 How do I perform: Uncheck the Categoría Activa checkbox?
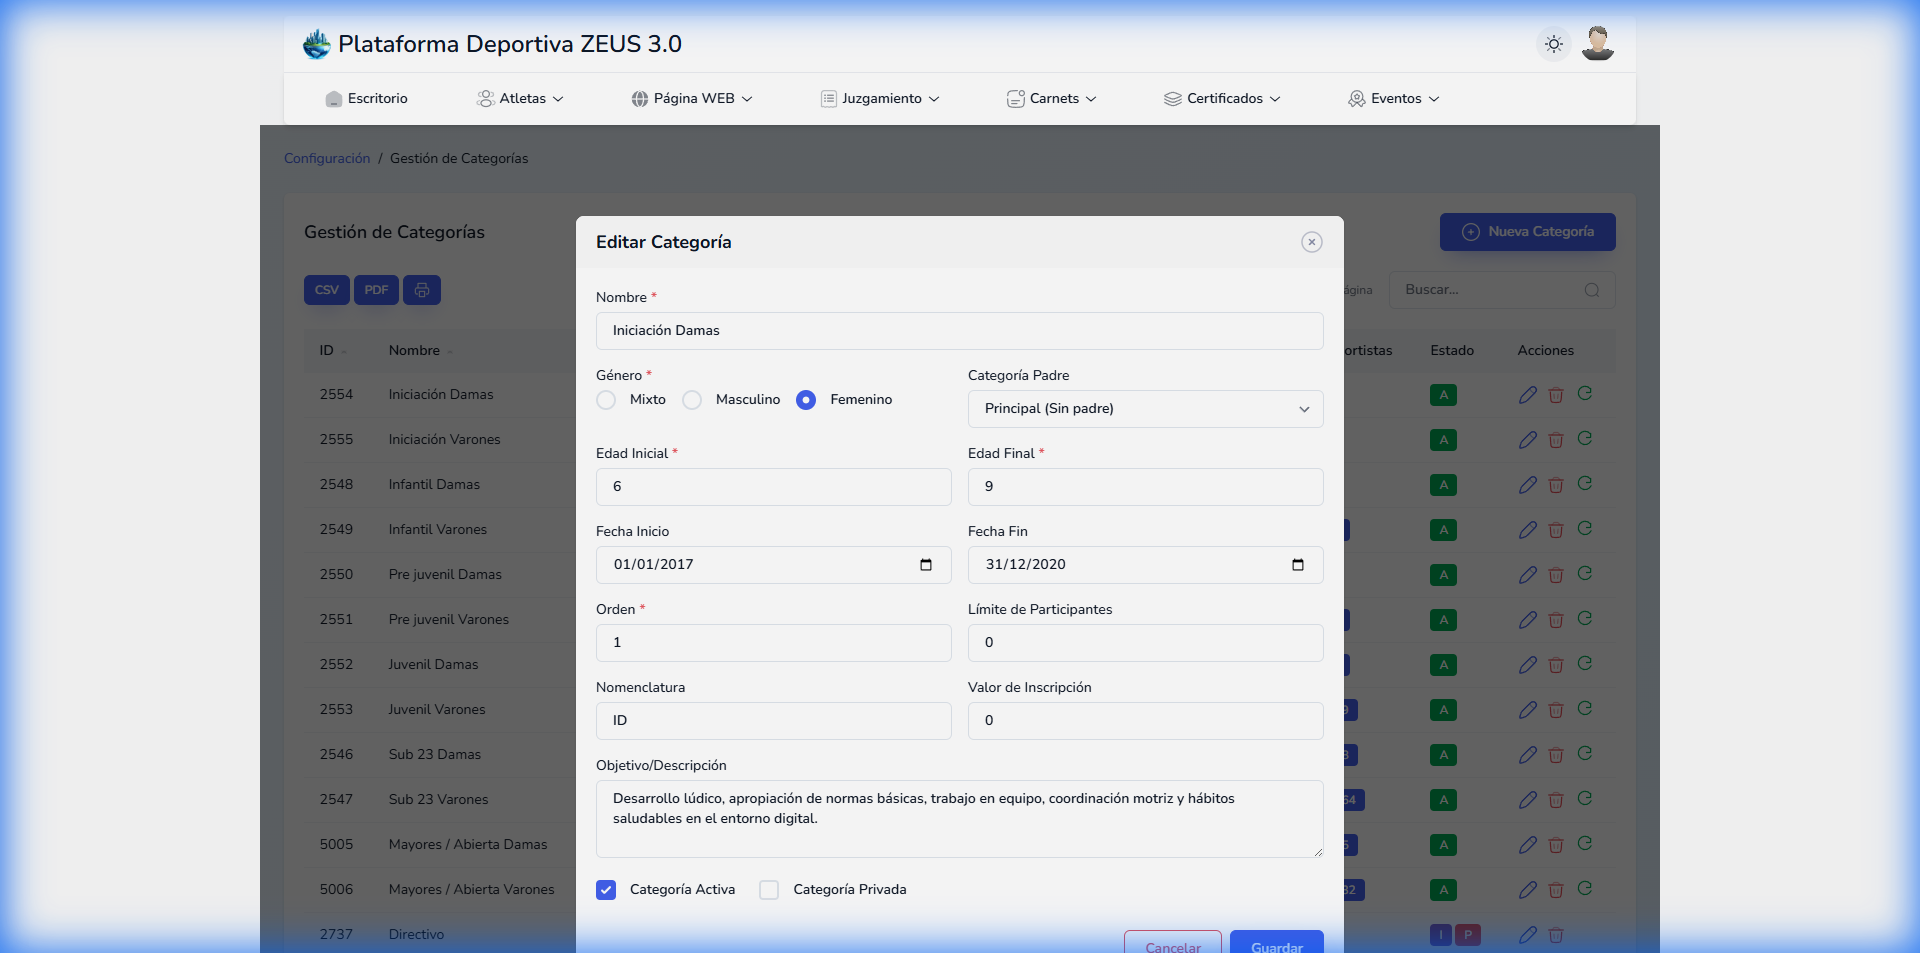(x=606, y=890)
